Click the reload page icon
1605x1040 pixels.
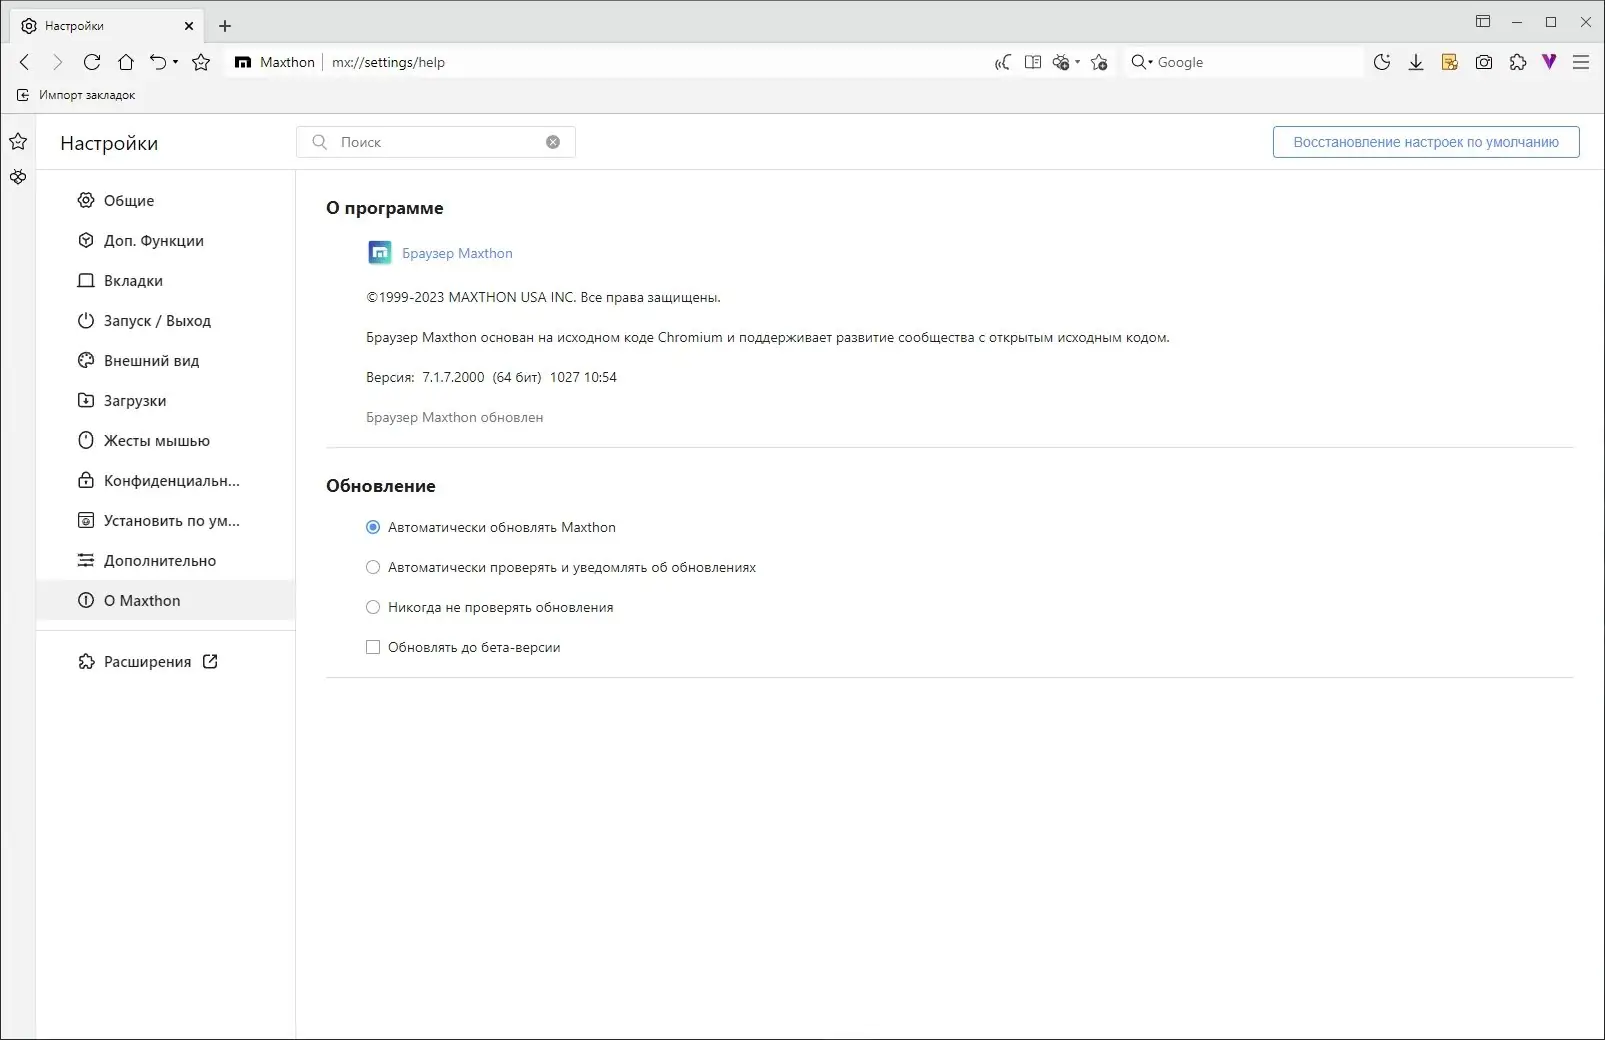pyautogui.click(x=92, y=62)
